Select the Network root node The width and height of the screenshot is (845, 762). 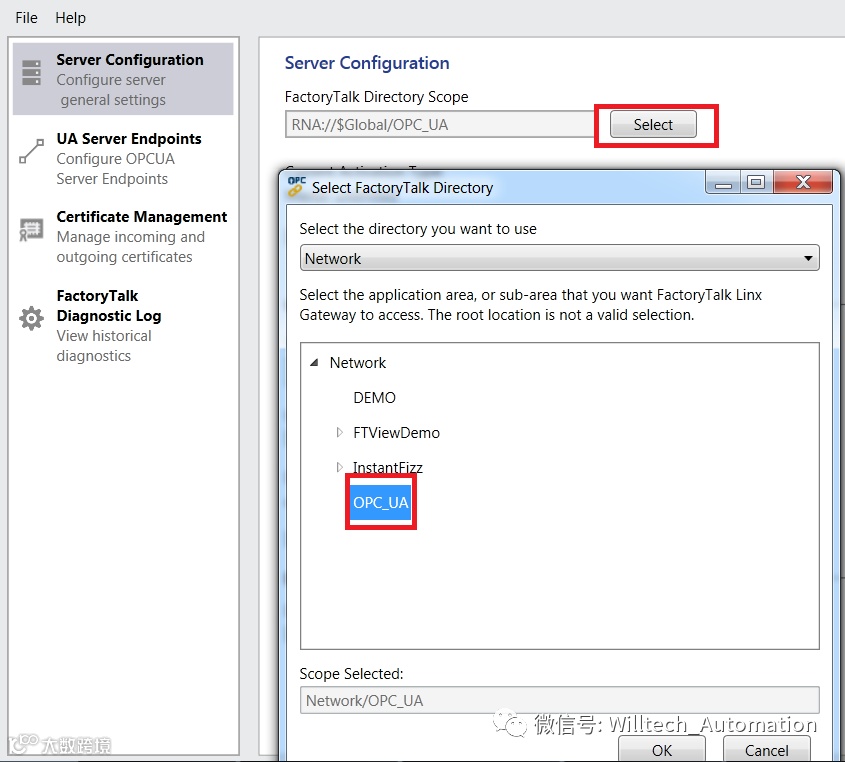click(358, 363)
